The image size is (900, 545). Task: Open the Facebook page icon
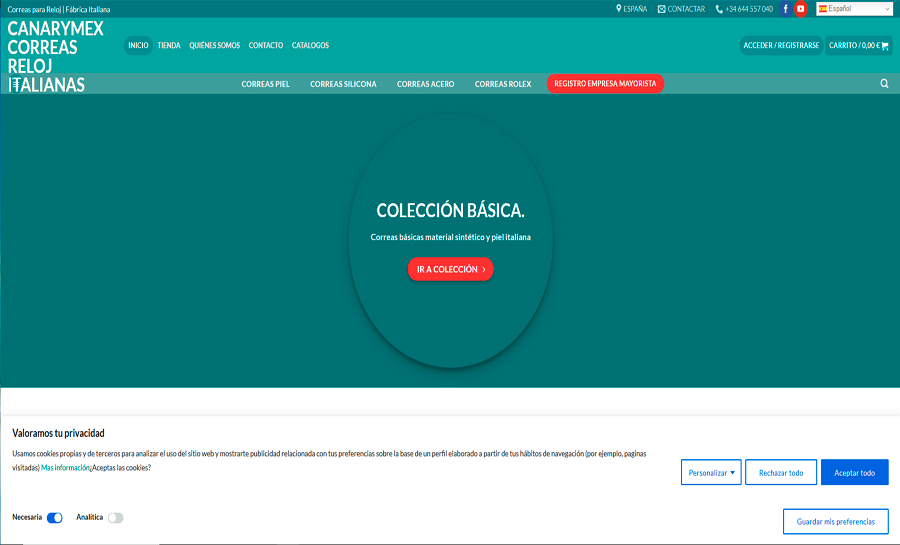[x=785, y=9]
